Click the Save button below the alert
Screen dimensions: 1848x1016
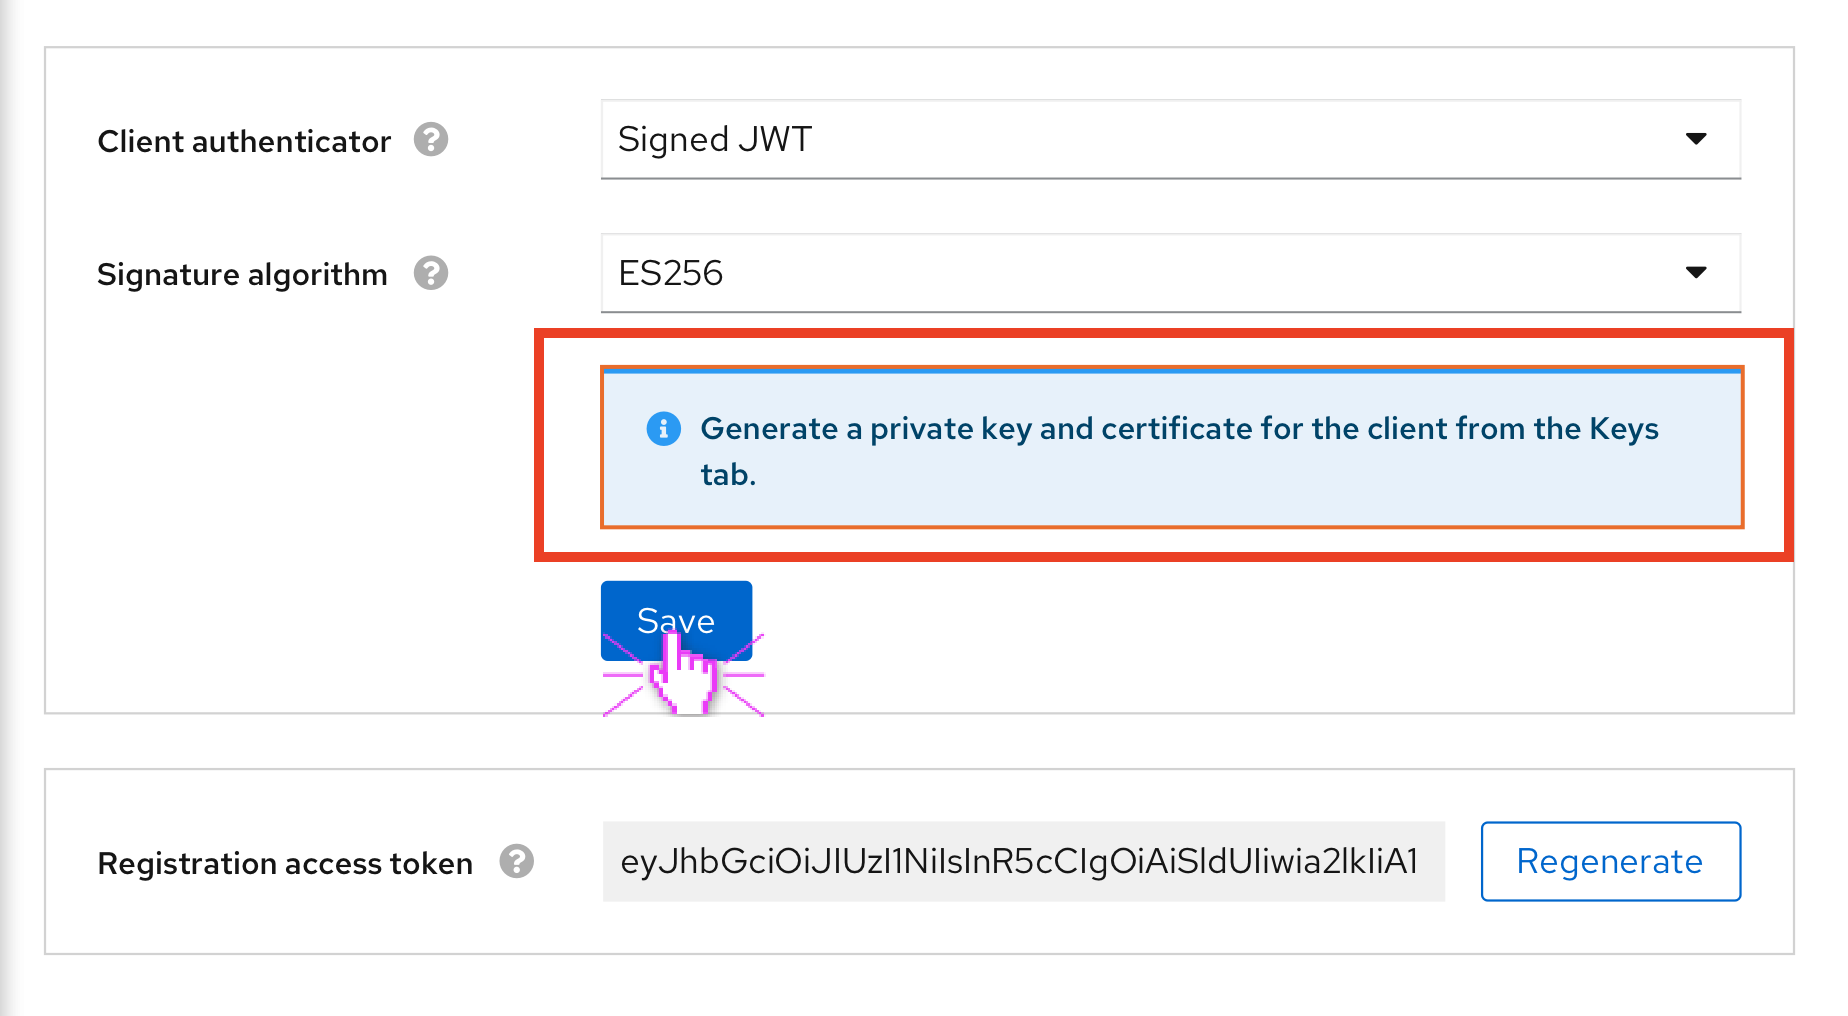pos(676,620)
